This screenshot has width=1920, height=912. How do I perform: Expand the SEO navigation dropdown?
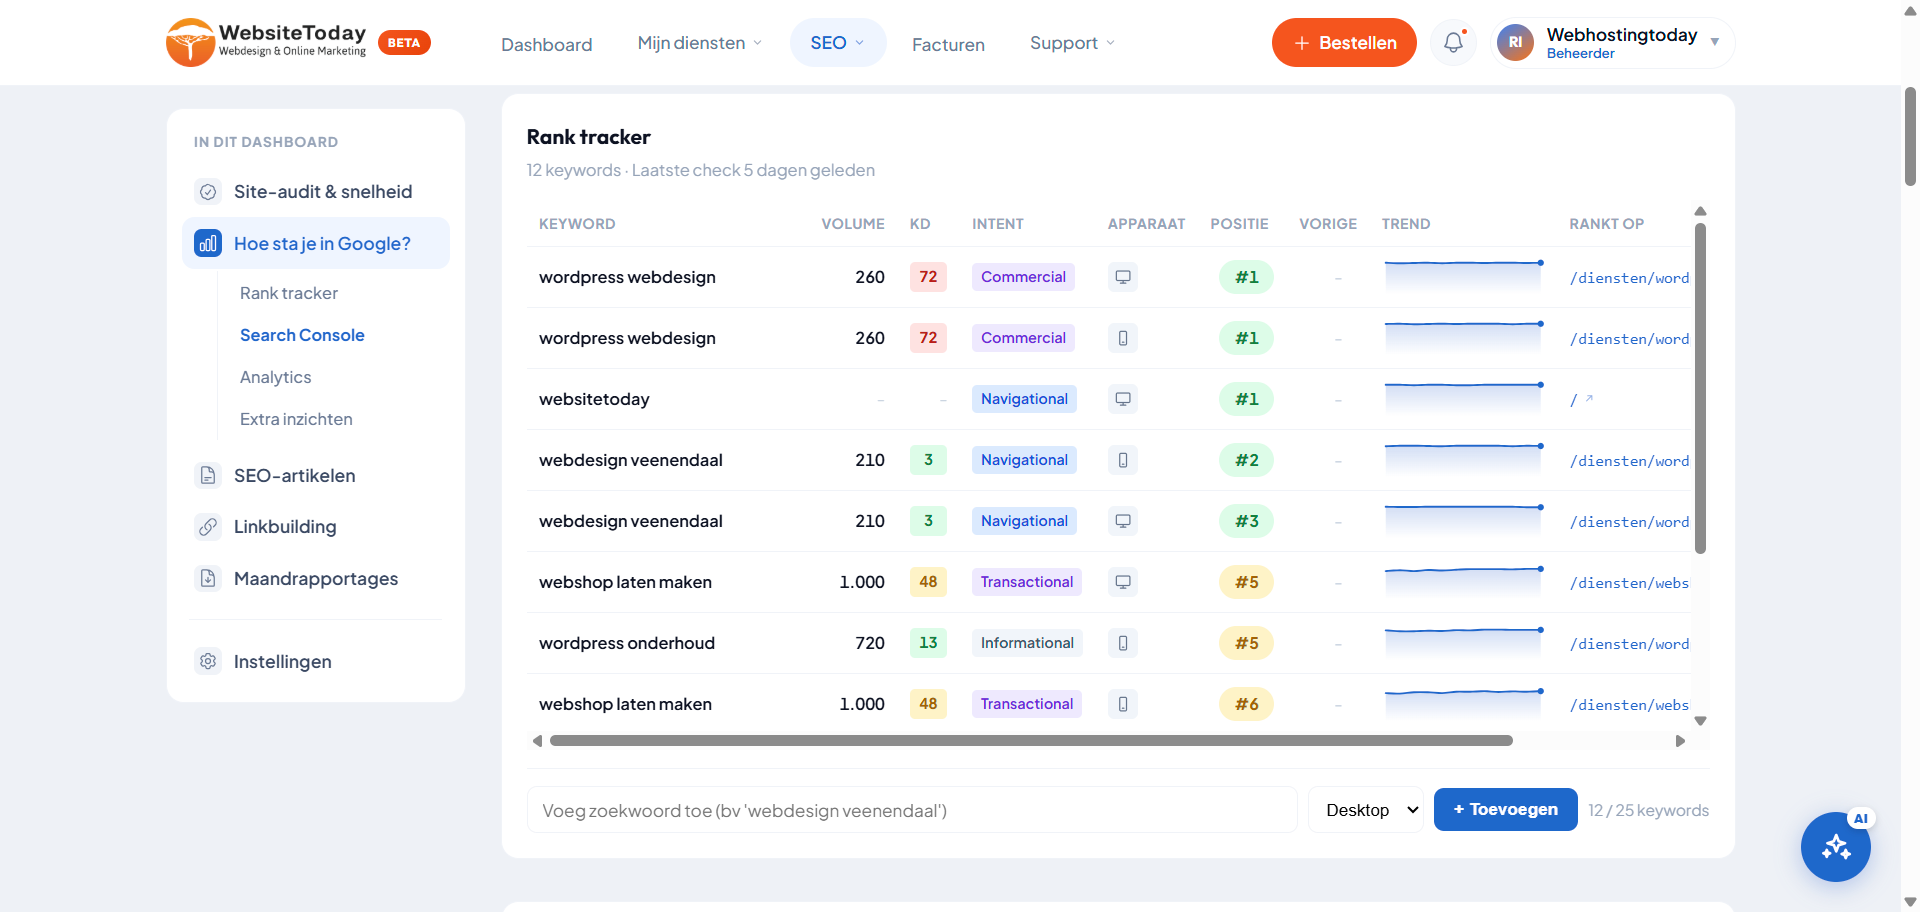[x=838, y=43]
